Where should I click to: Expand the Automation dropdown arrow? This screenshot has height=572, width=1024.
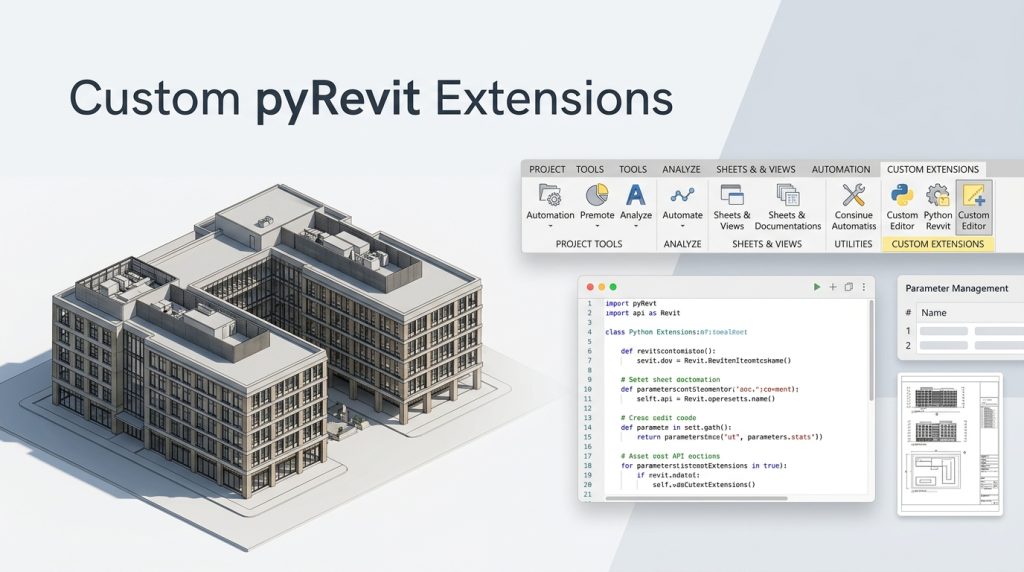click(x=550, y=227)
